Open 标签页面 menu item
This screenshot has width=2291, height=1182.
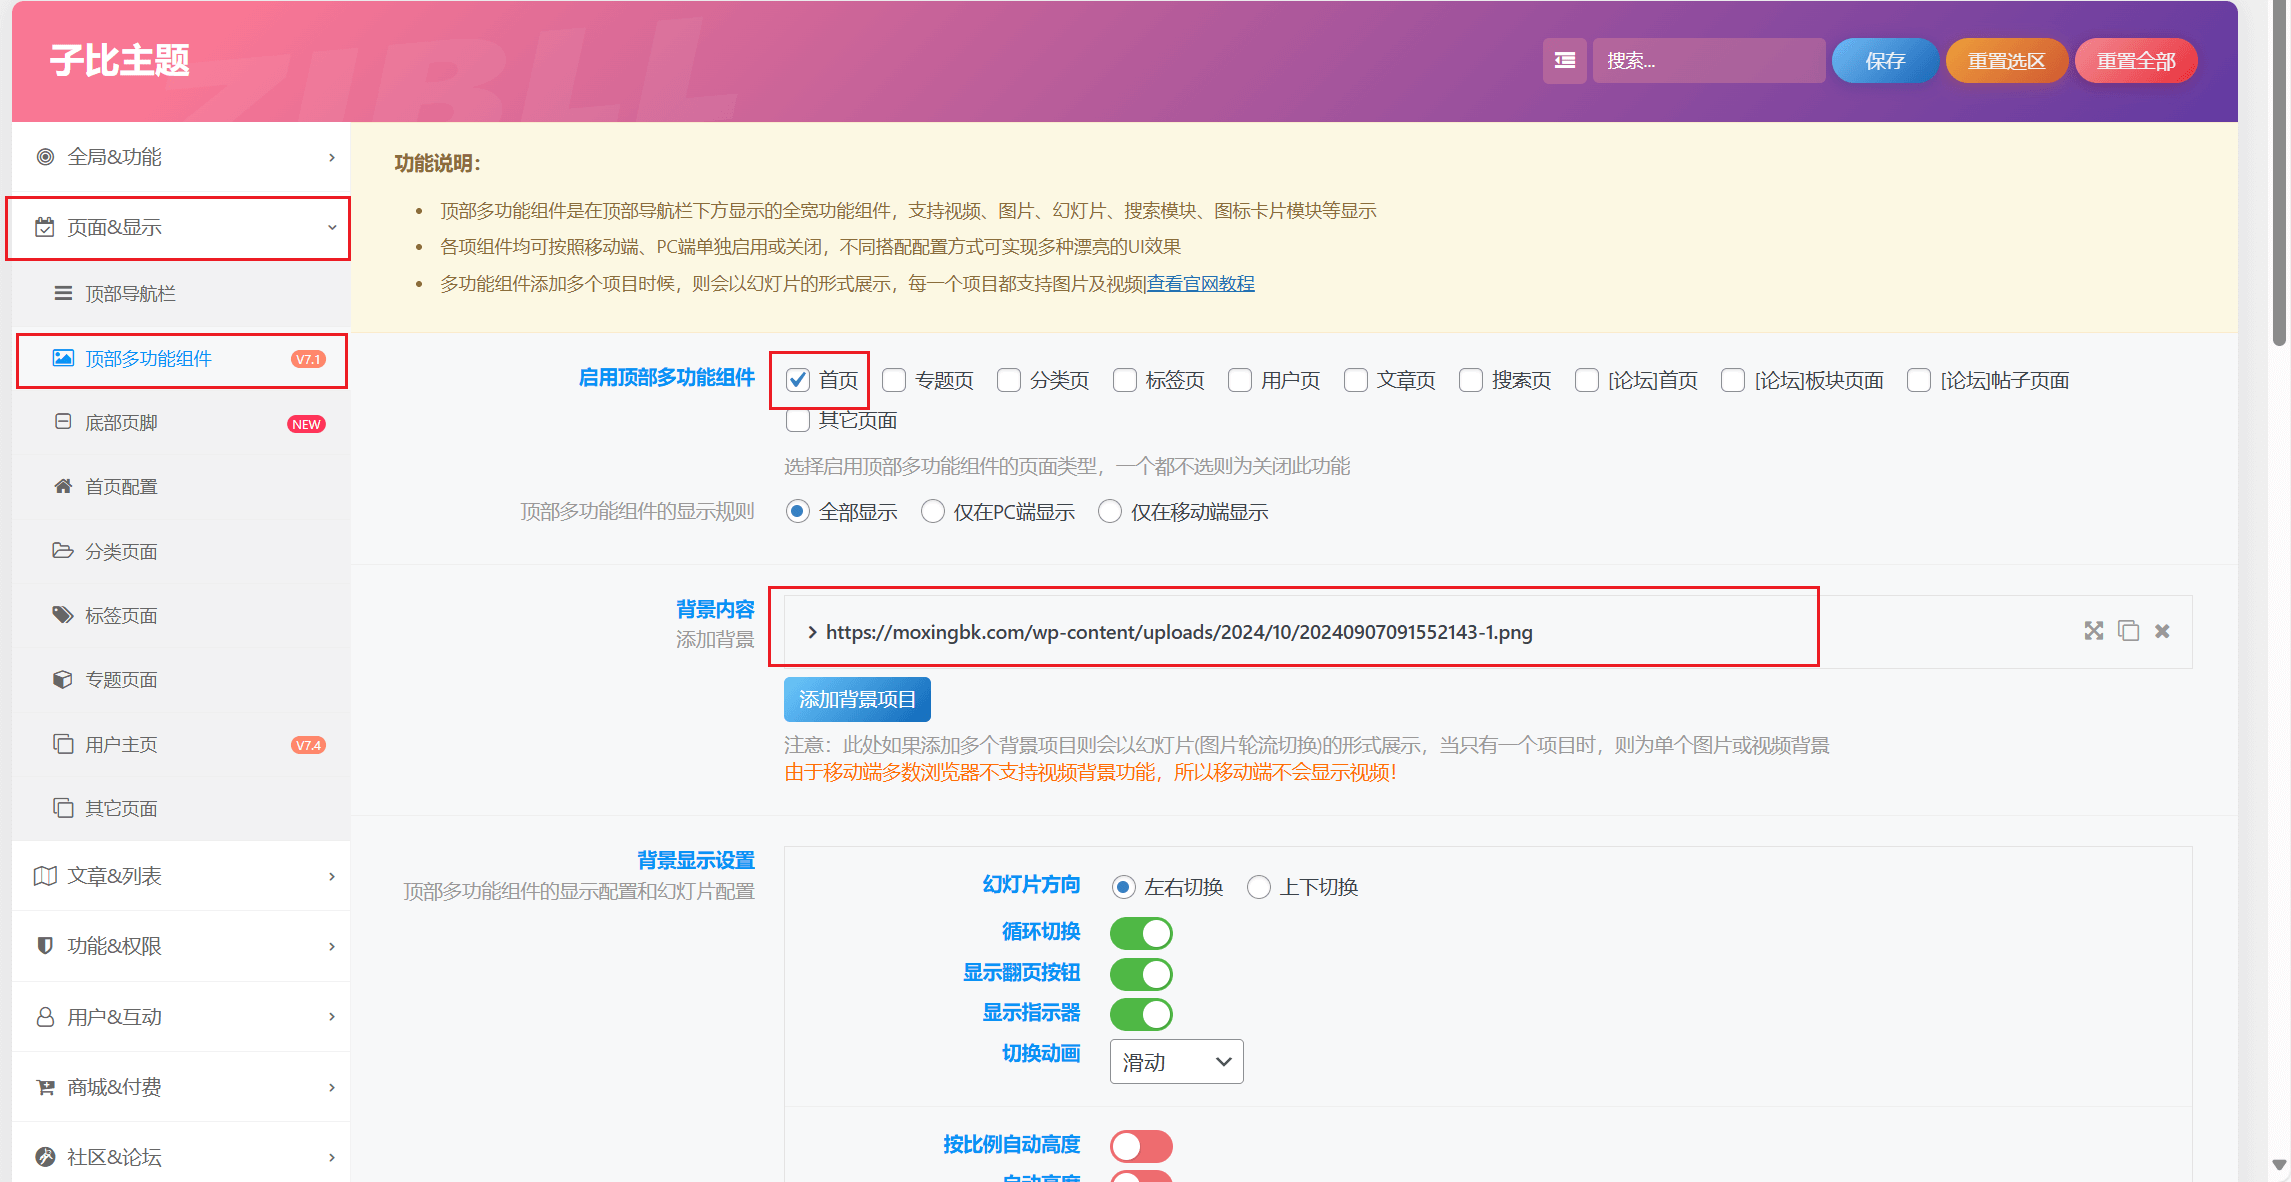click(x=182, y=615)
